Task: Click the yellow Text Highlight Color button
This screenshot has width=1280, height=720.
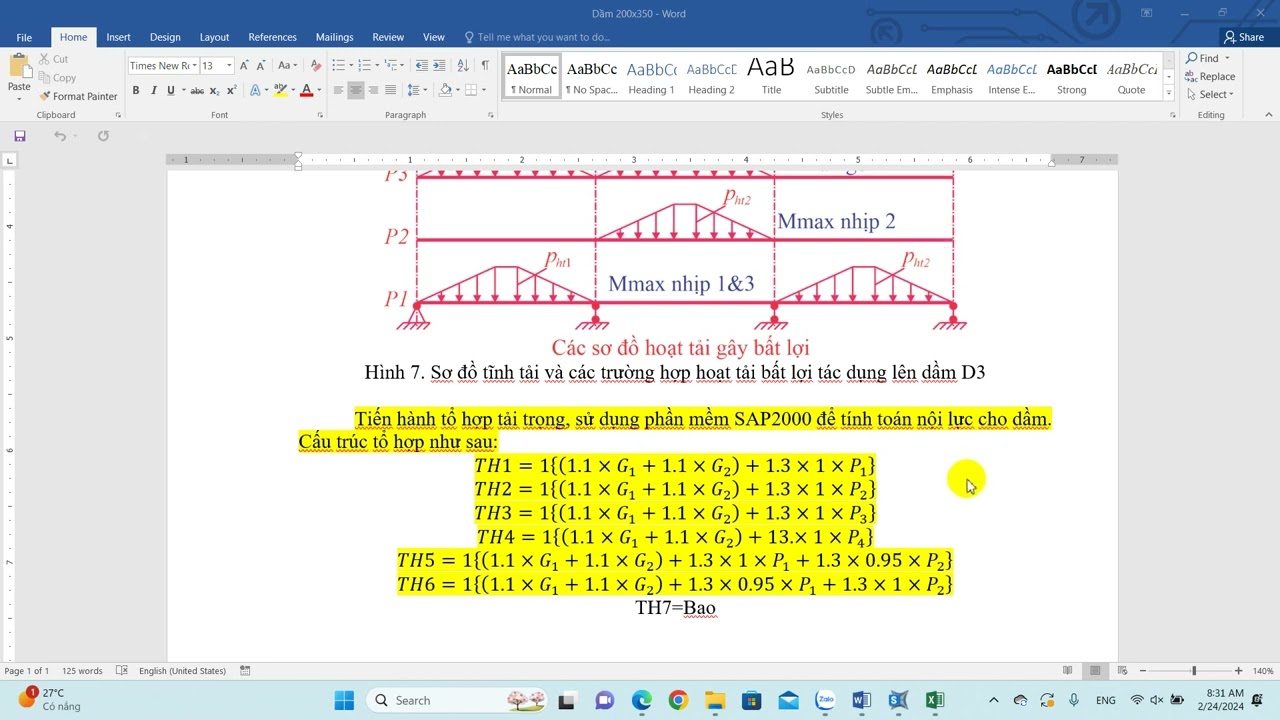Action: pyautogui.click(x=280, y=91)
